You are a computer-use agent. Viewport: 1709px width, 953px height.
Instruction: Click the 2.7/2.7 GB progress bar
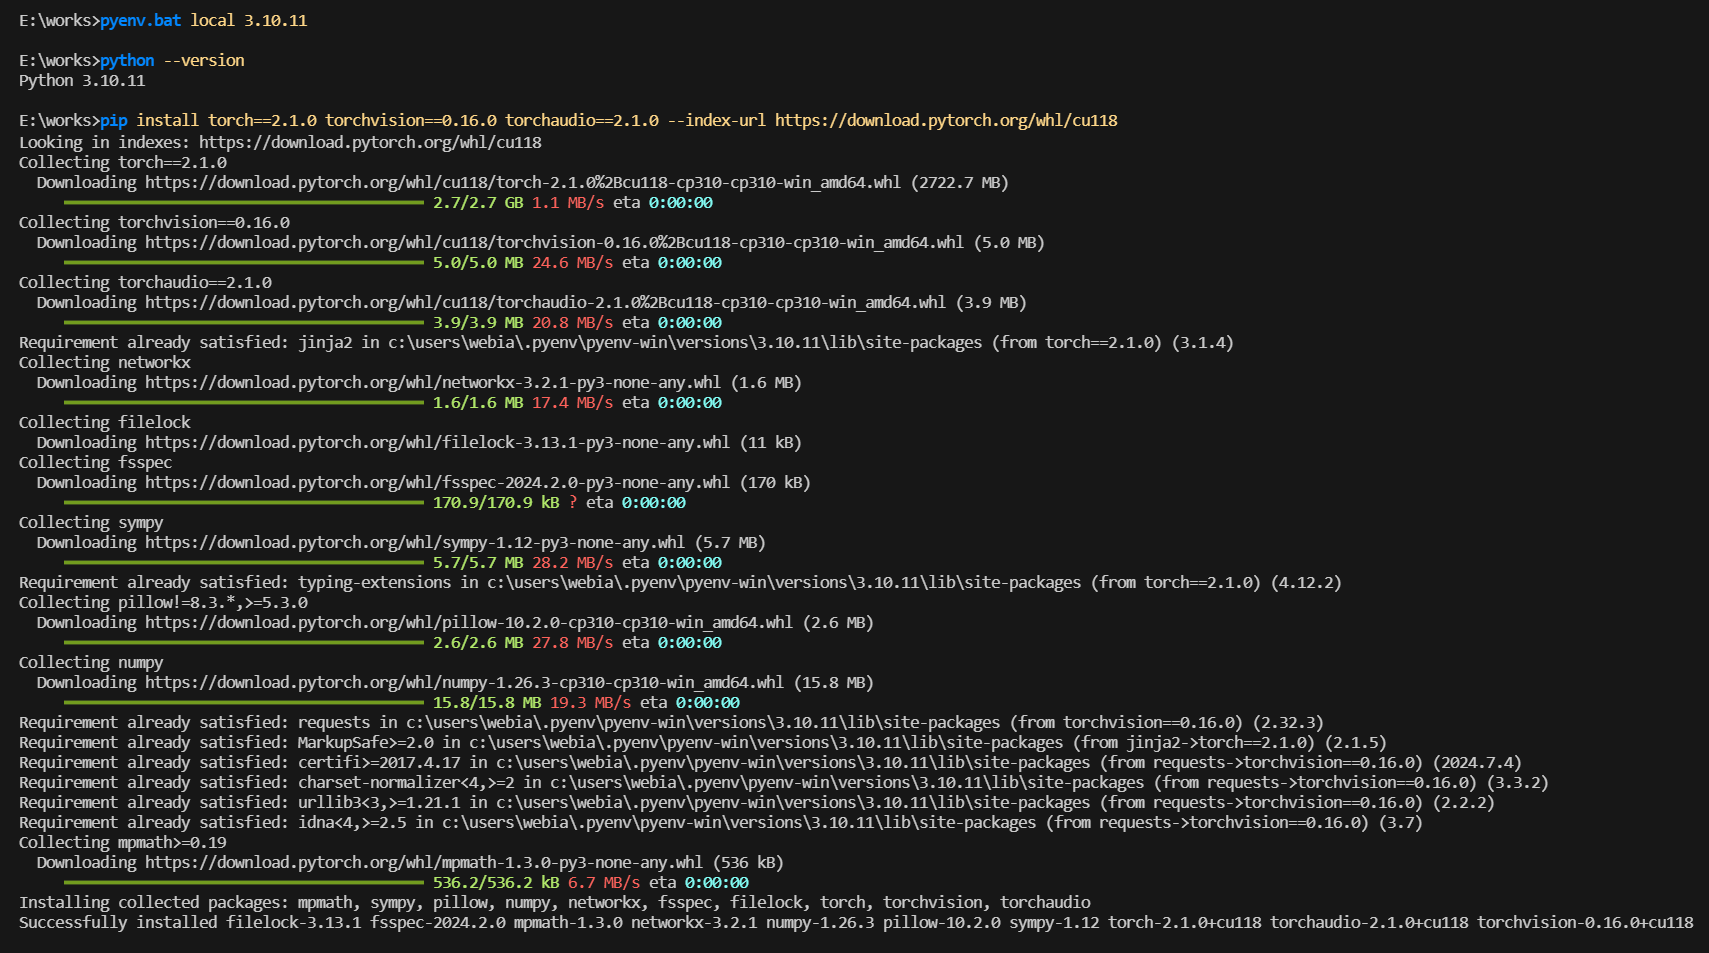click(244, 202)
